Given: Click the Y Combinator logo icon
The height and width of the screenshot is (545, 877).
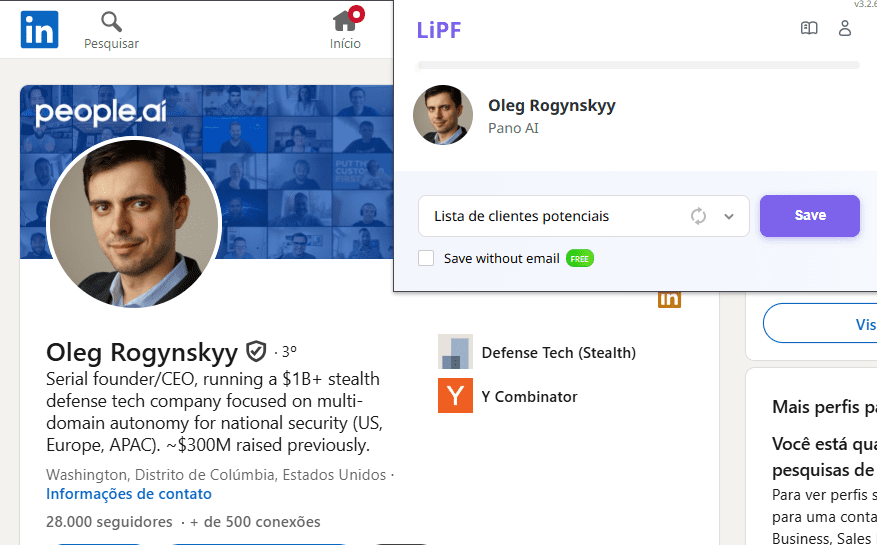Looking at the screenshot, I should click(x=455, y=396).
